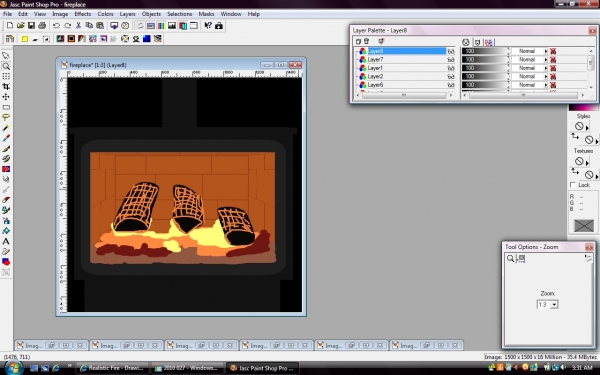Viewport: 600px width, 375px height.
Task: Click the Undo arrow icon
Action: click(56, 26)
